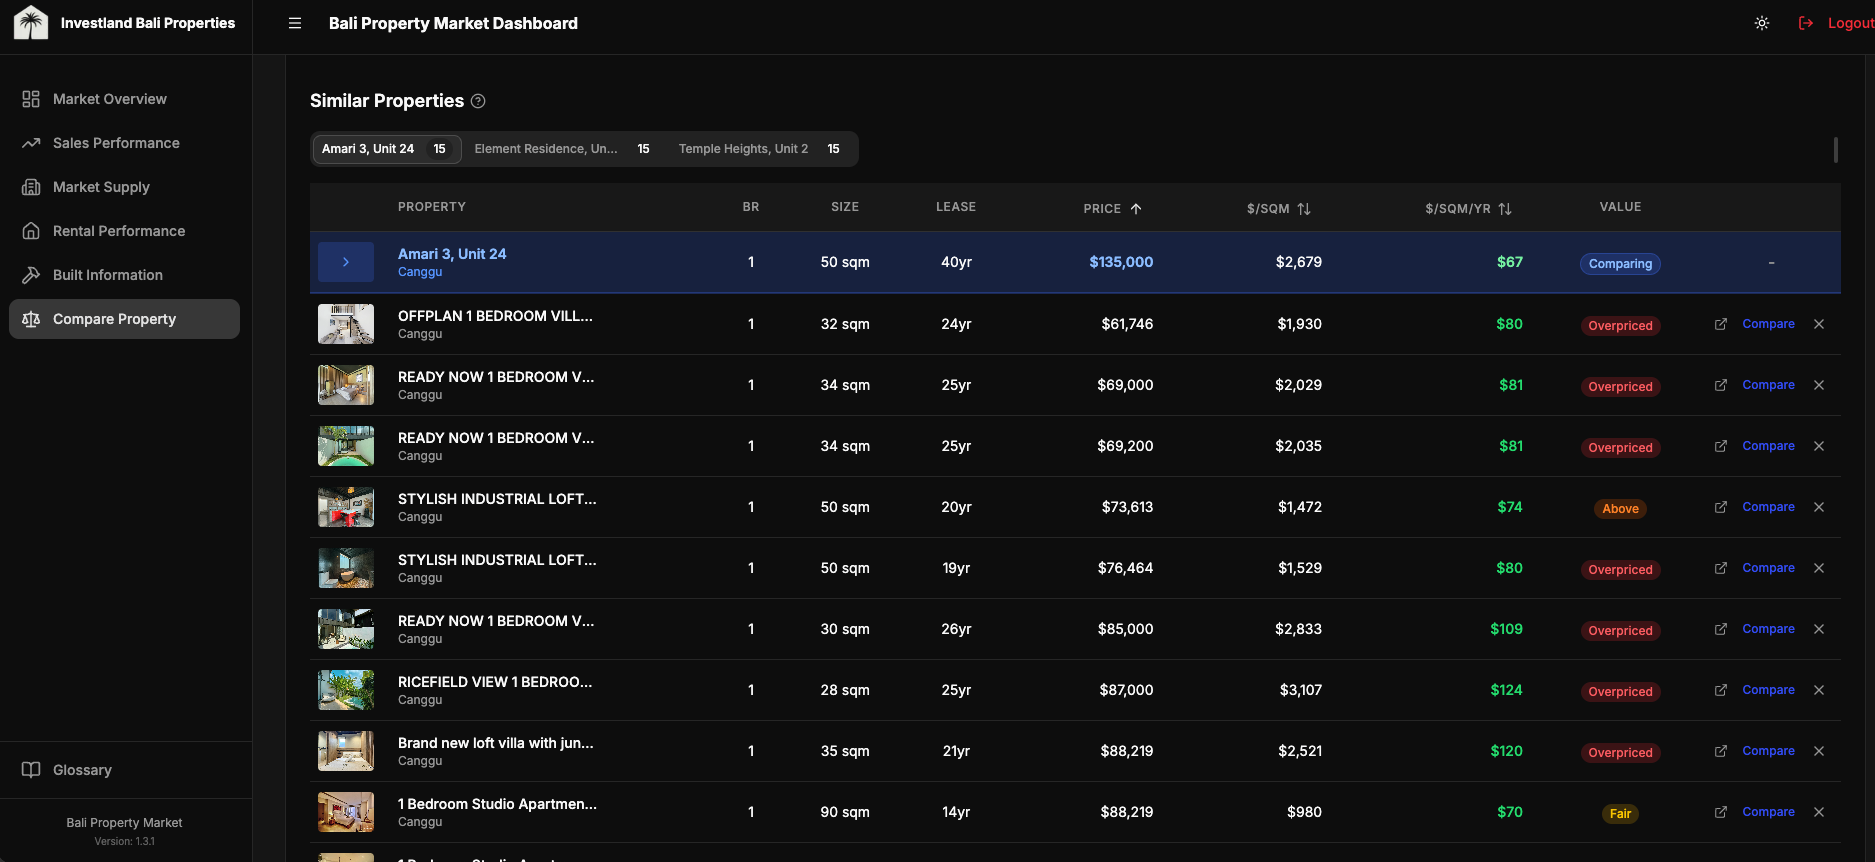Expand the Amari 3, Unit 24 row chevron
Image resolution: width=1875 pixels, height=862 pixels.
(x=346, y=262)
